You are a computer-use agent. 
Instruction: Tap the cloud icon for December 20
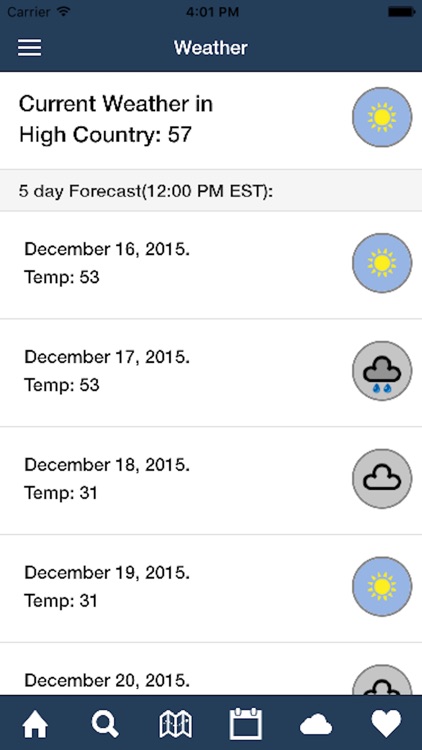382,680
